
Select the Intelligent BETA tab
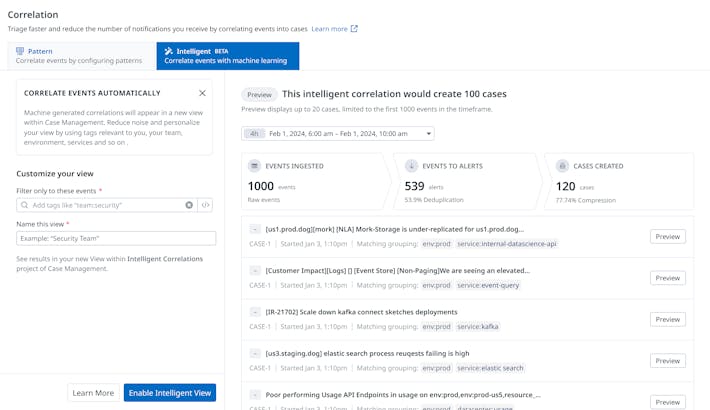pos(228,56)
